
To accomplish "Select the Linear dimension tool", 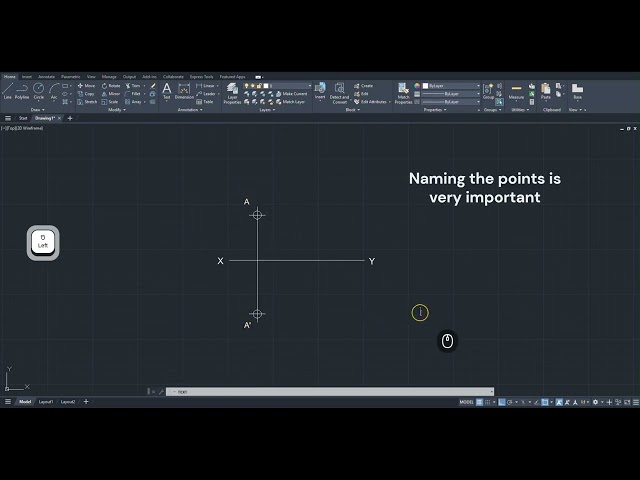I will 206,86.
